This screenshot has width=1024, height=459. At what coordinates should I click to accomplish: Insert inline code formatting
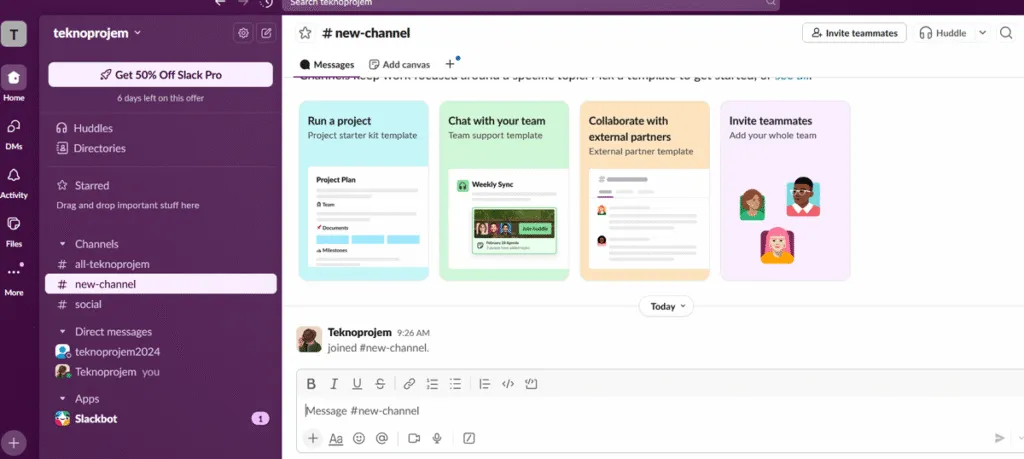(x=507, y=384)
